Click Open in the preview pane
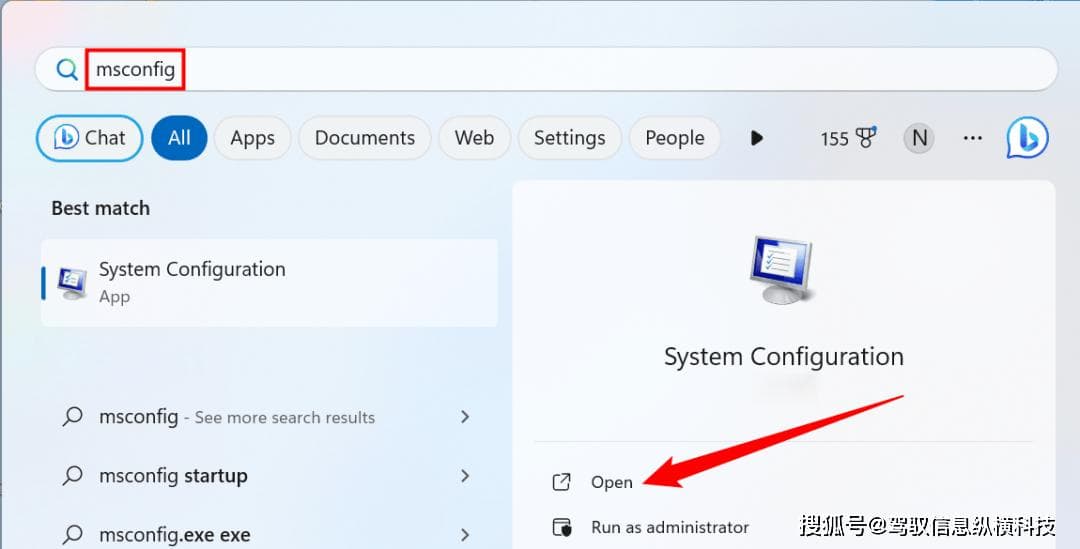Image resolution: width=1080 pixels, height=549 pixels. point(612,482)
